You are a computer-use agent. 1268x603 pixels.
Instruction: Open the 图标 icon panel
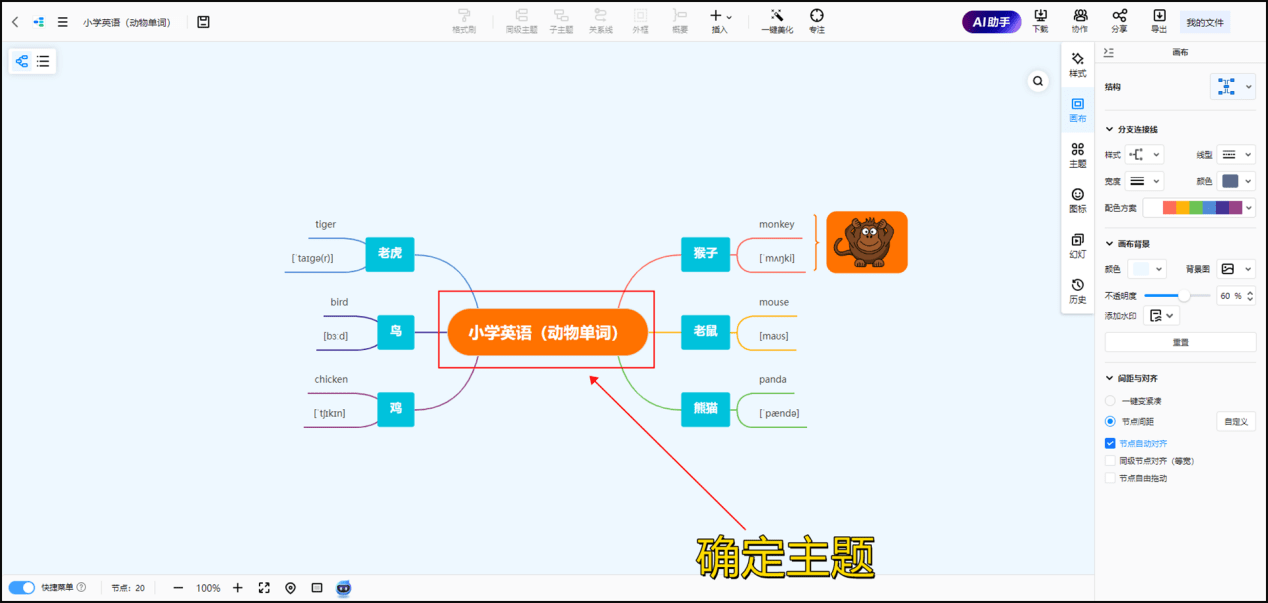pos(1078,202)
